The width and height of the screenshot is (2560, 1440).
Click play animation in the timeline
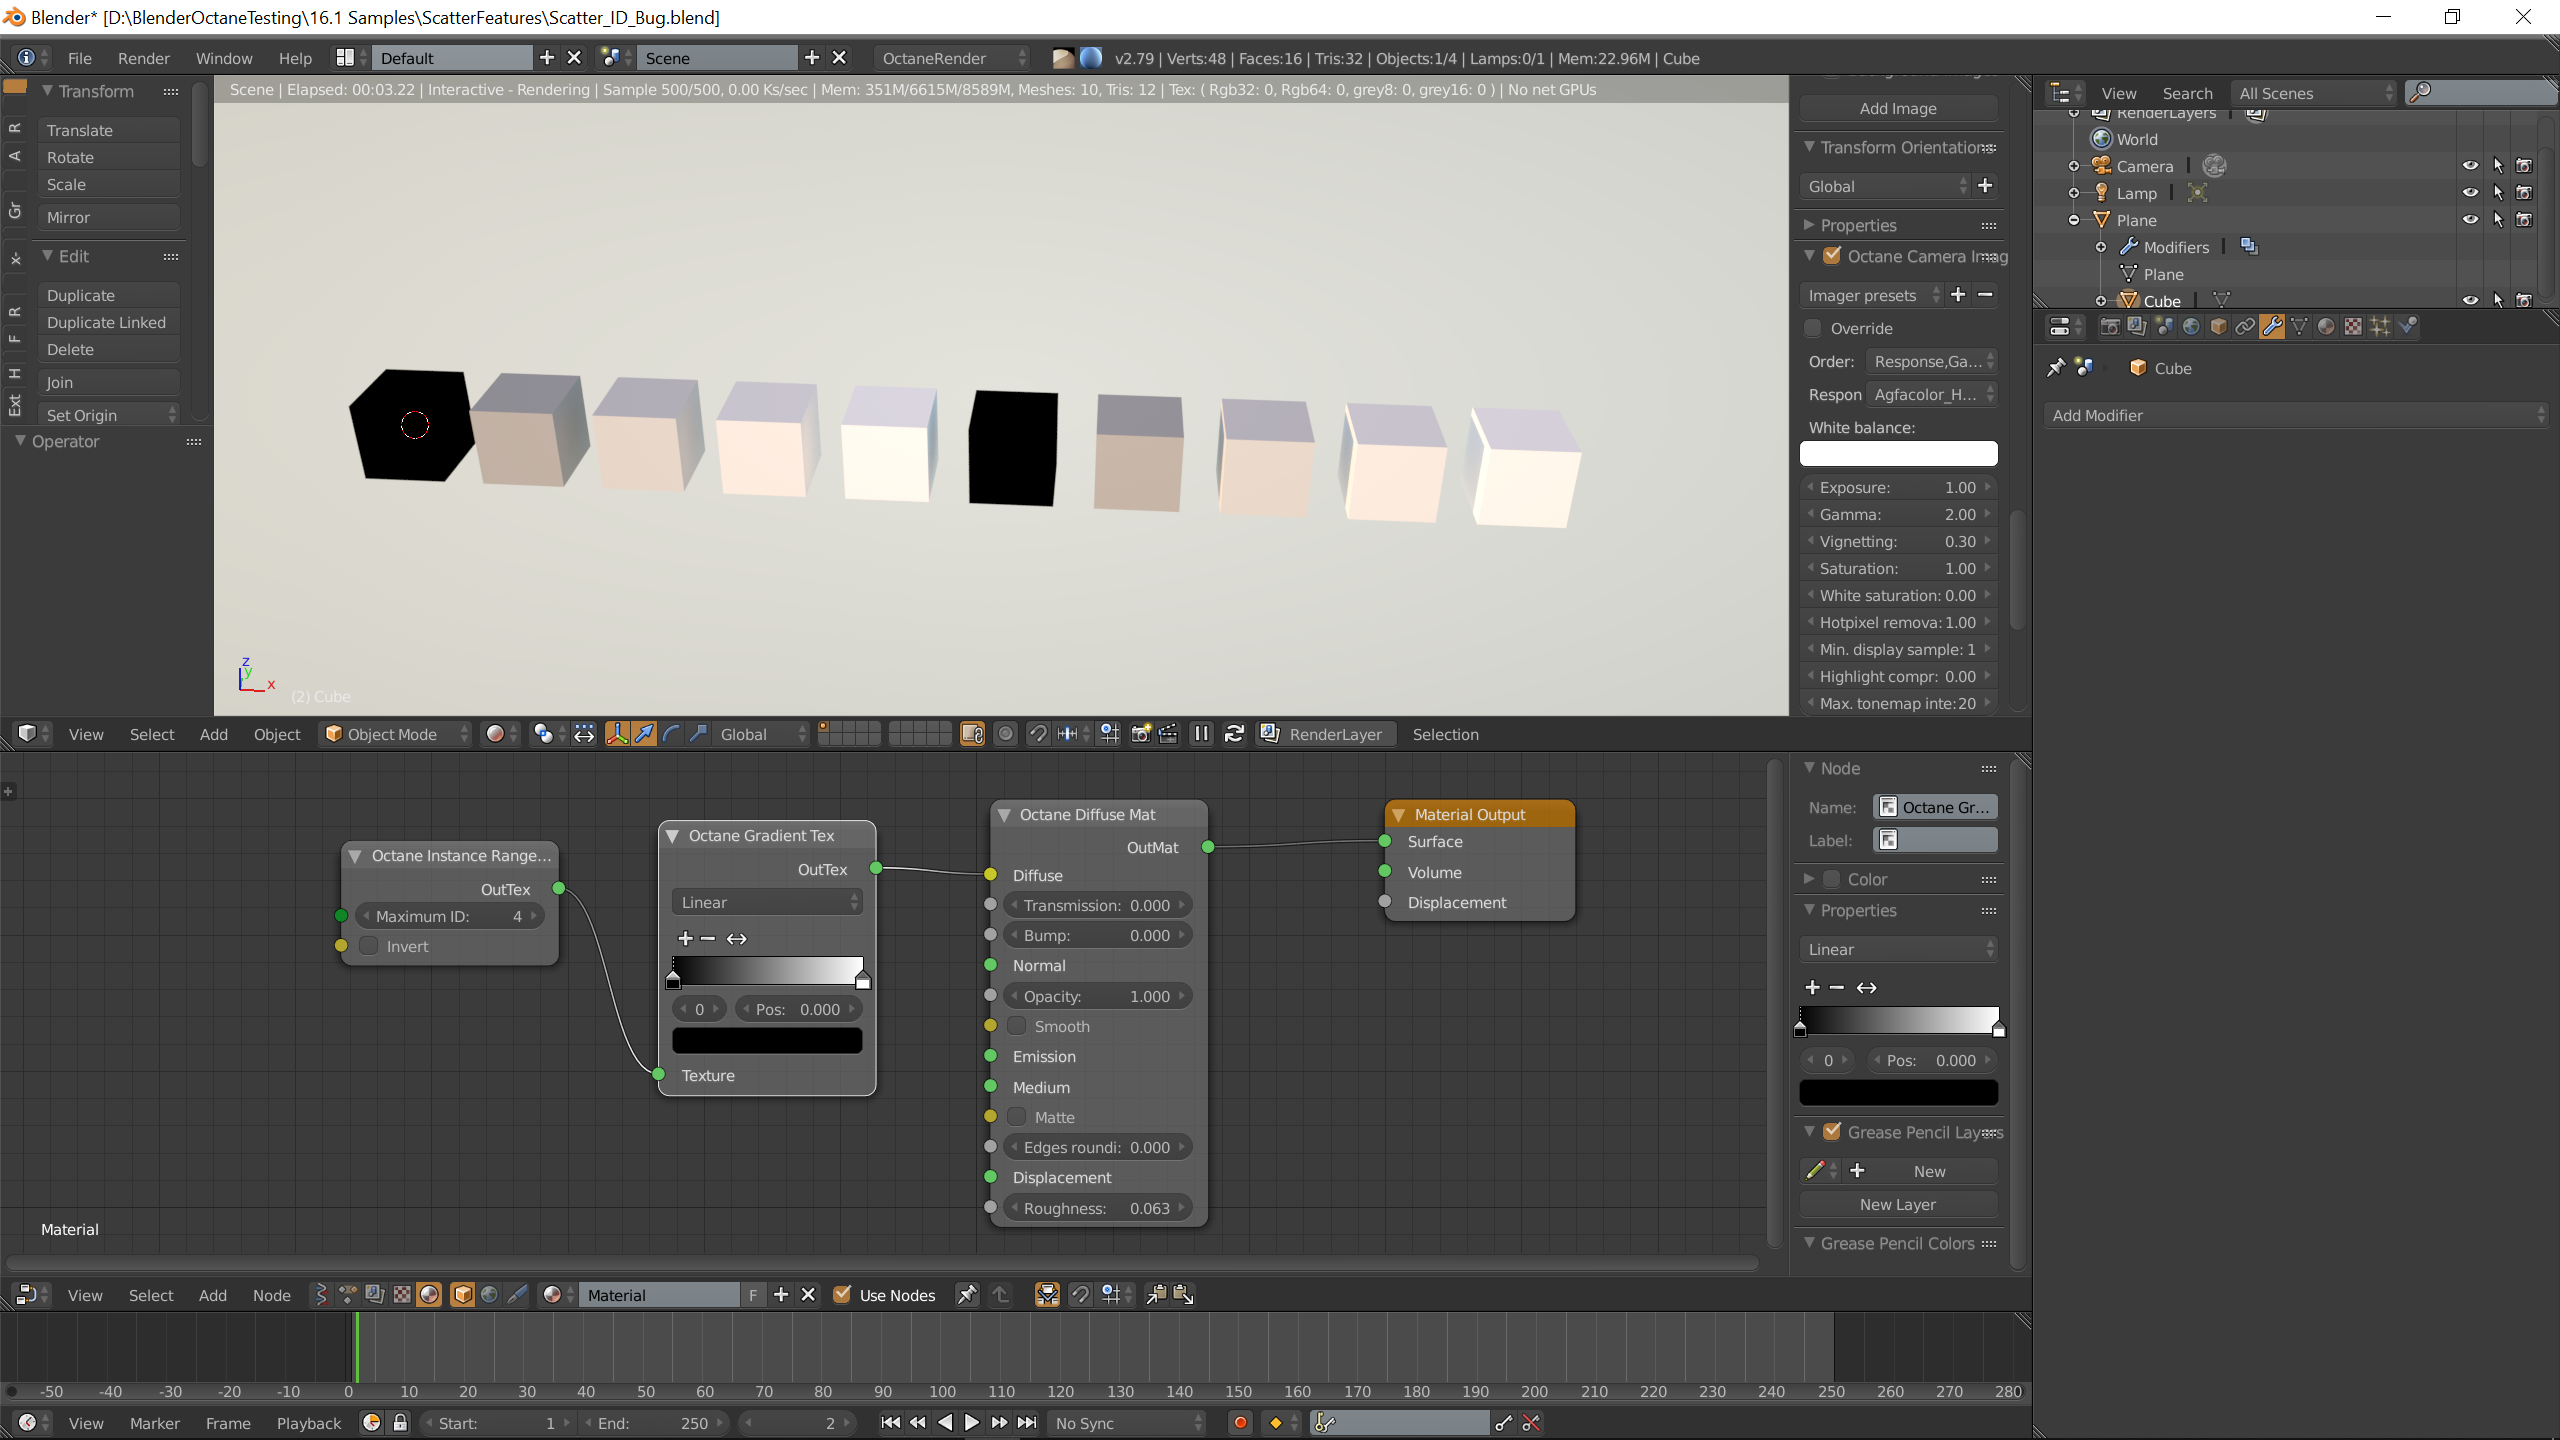[971, 1422]
